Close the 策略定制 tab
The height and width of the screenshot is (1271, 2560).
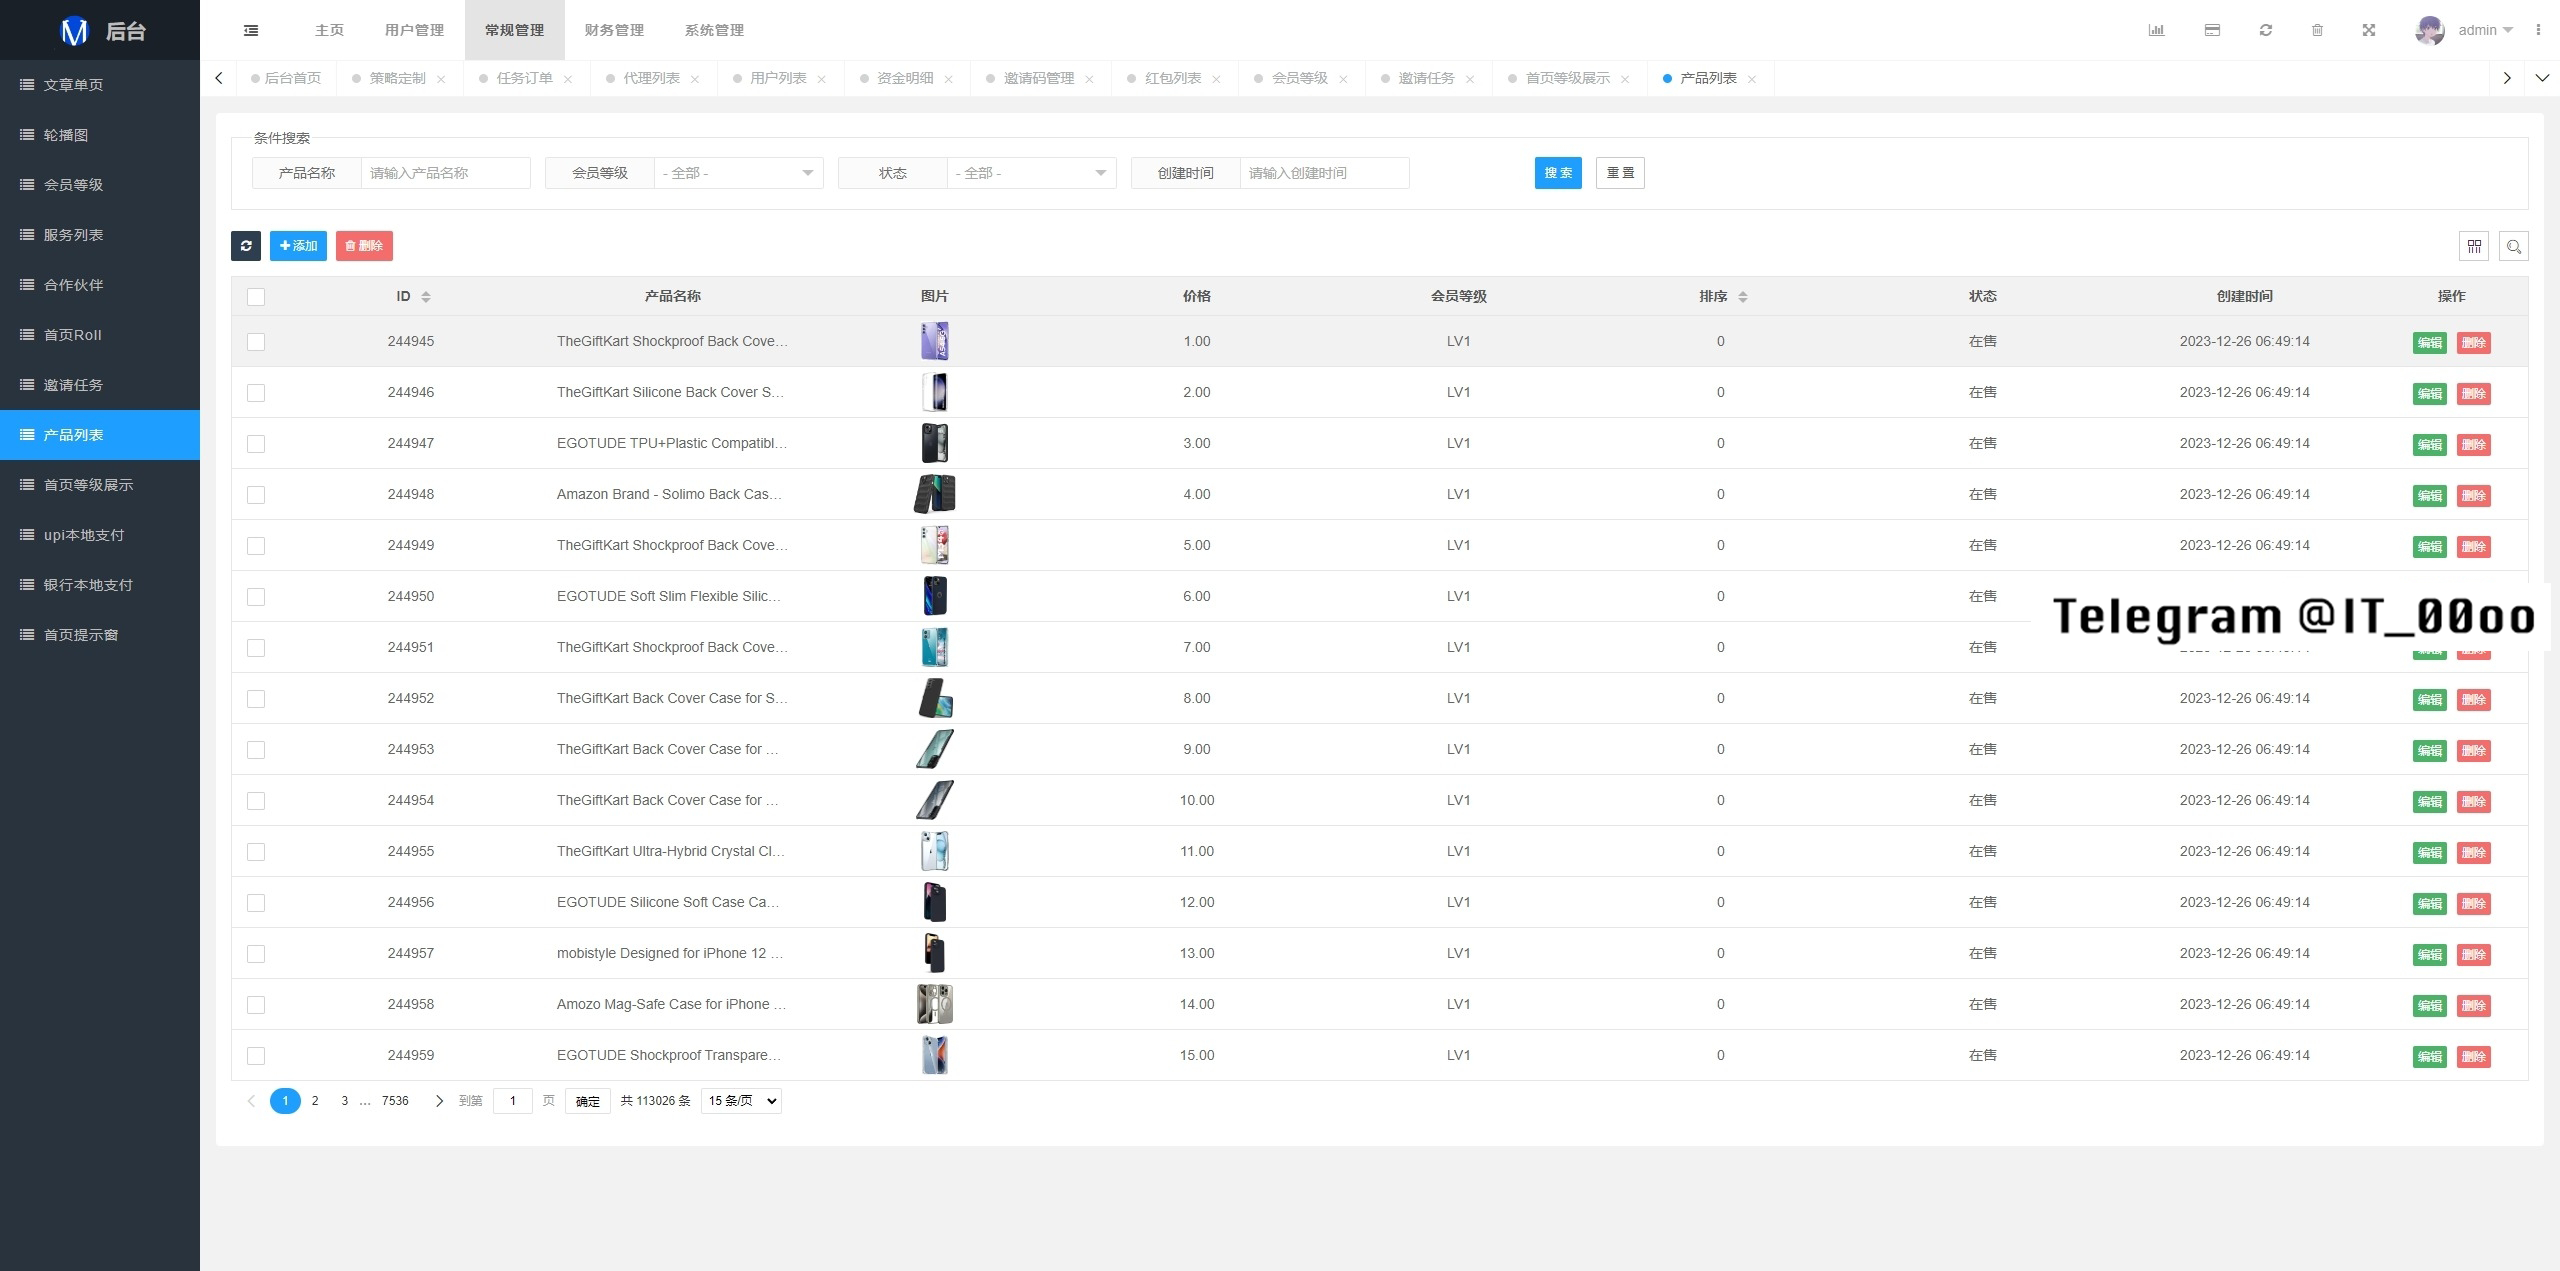coord(441,79)
